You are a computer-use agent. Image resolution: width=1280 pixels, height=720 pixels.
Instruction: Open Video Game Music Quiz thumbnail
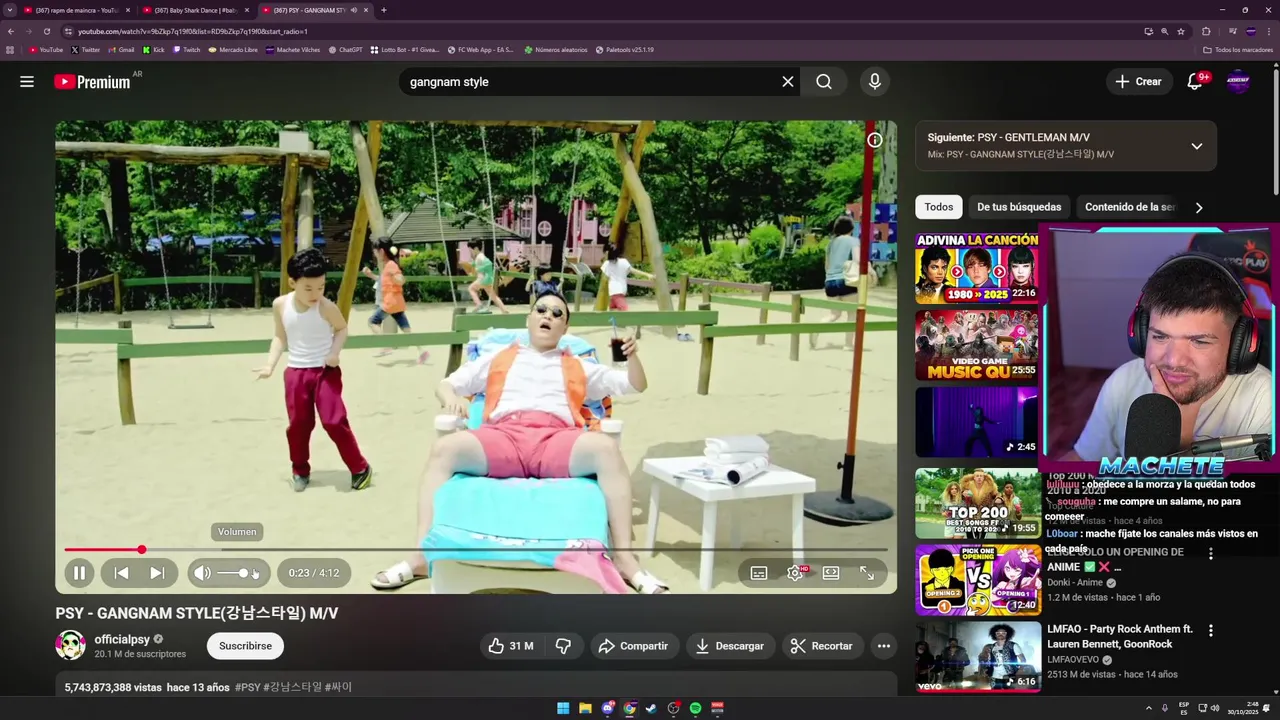point(977,345)
